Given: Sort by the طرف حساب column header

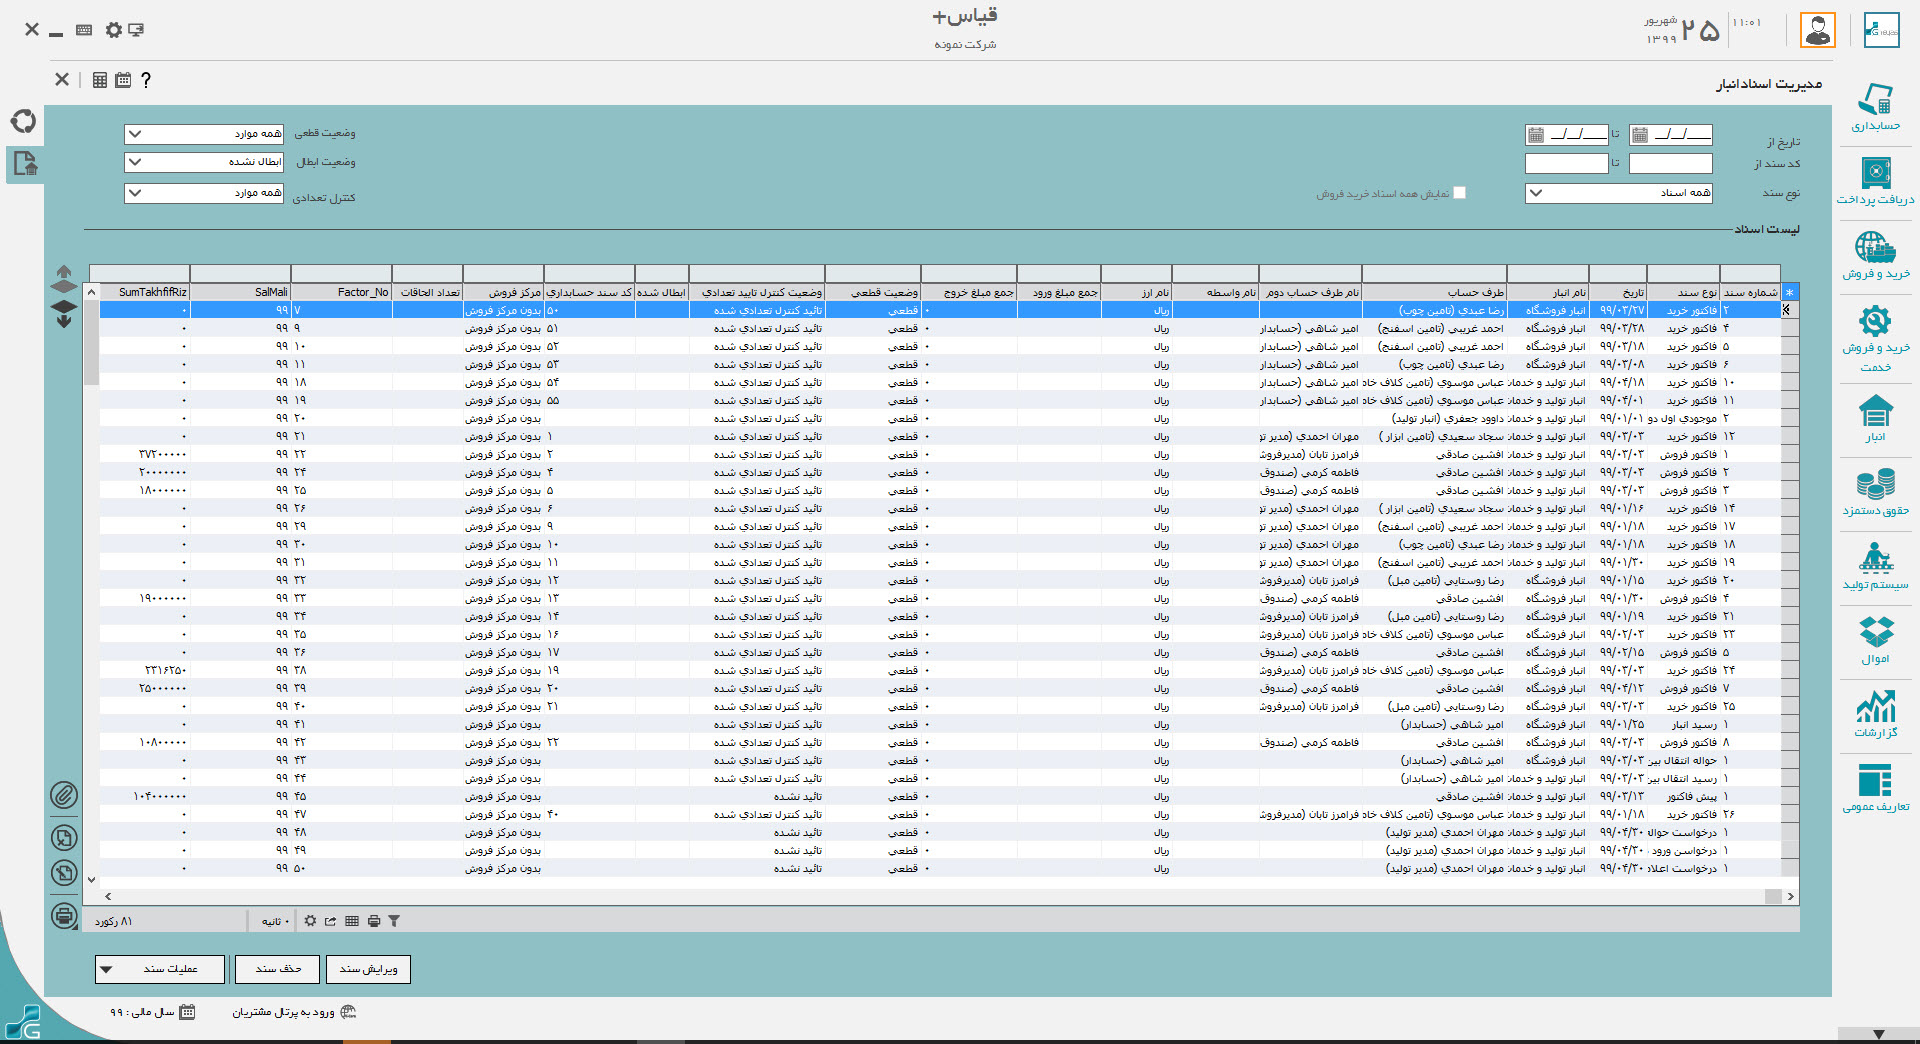Looking at the screenshot, I should [1434, 292].
